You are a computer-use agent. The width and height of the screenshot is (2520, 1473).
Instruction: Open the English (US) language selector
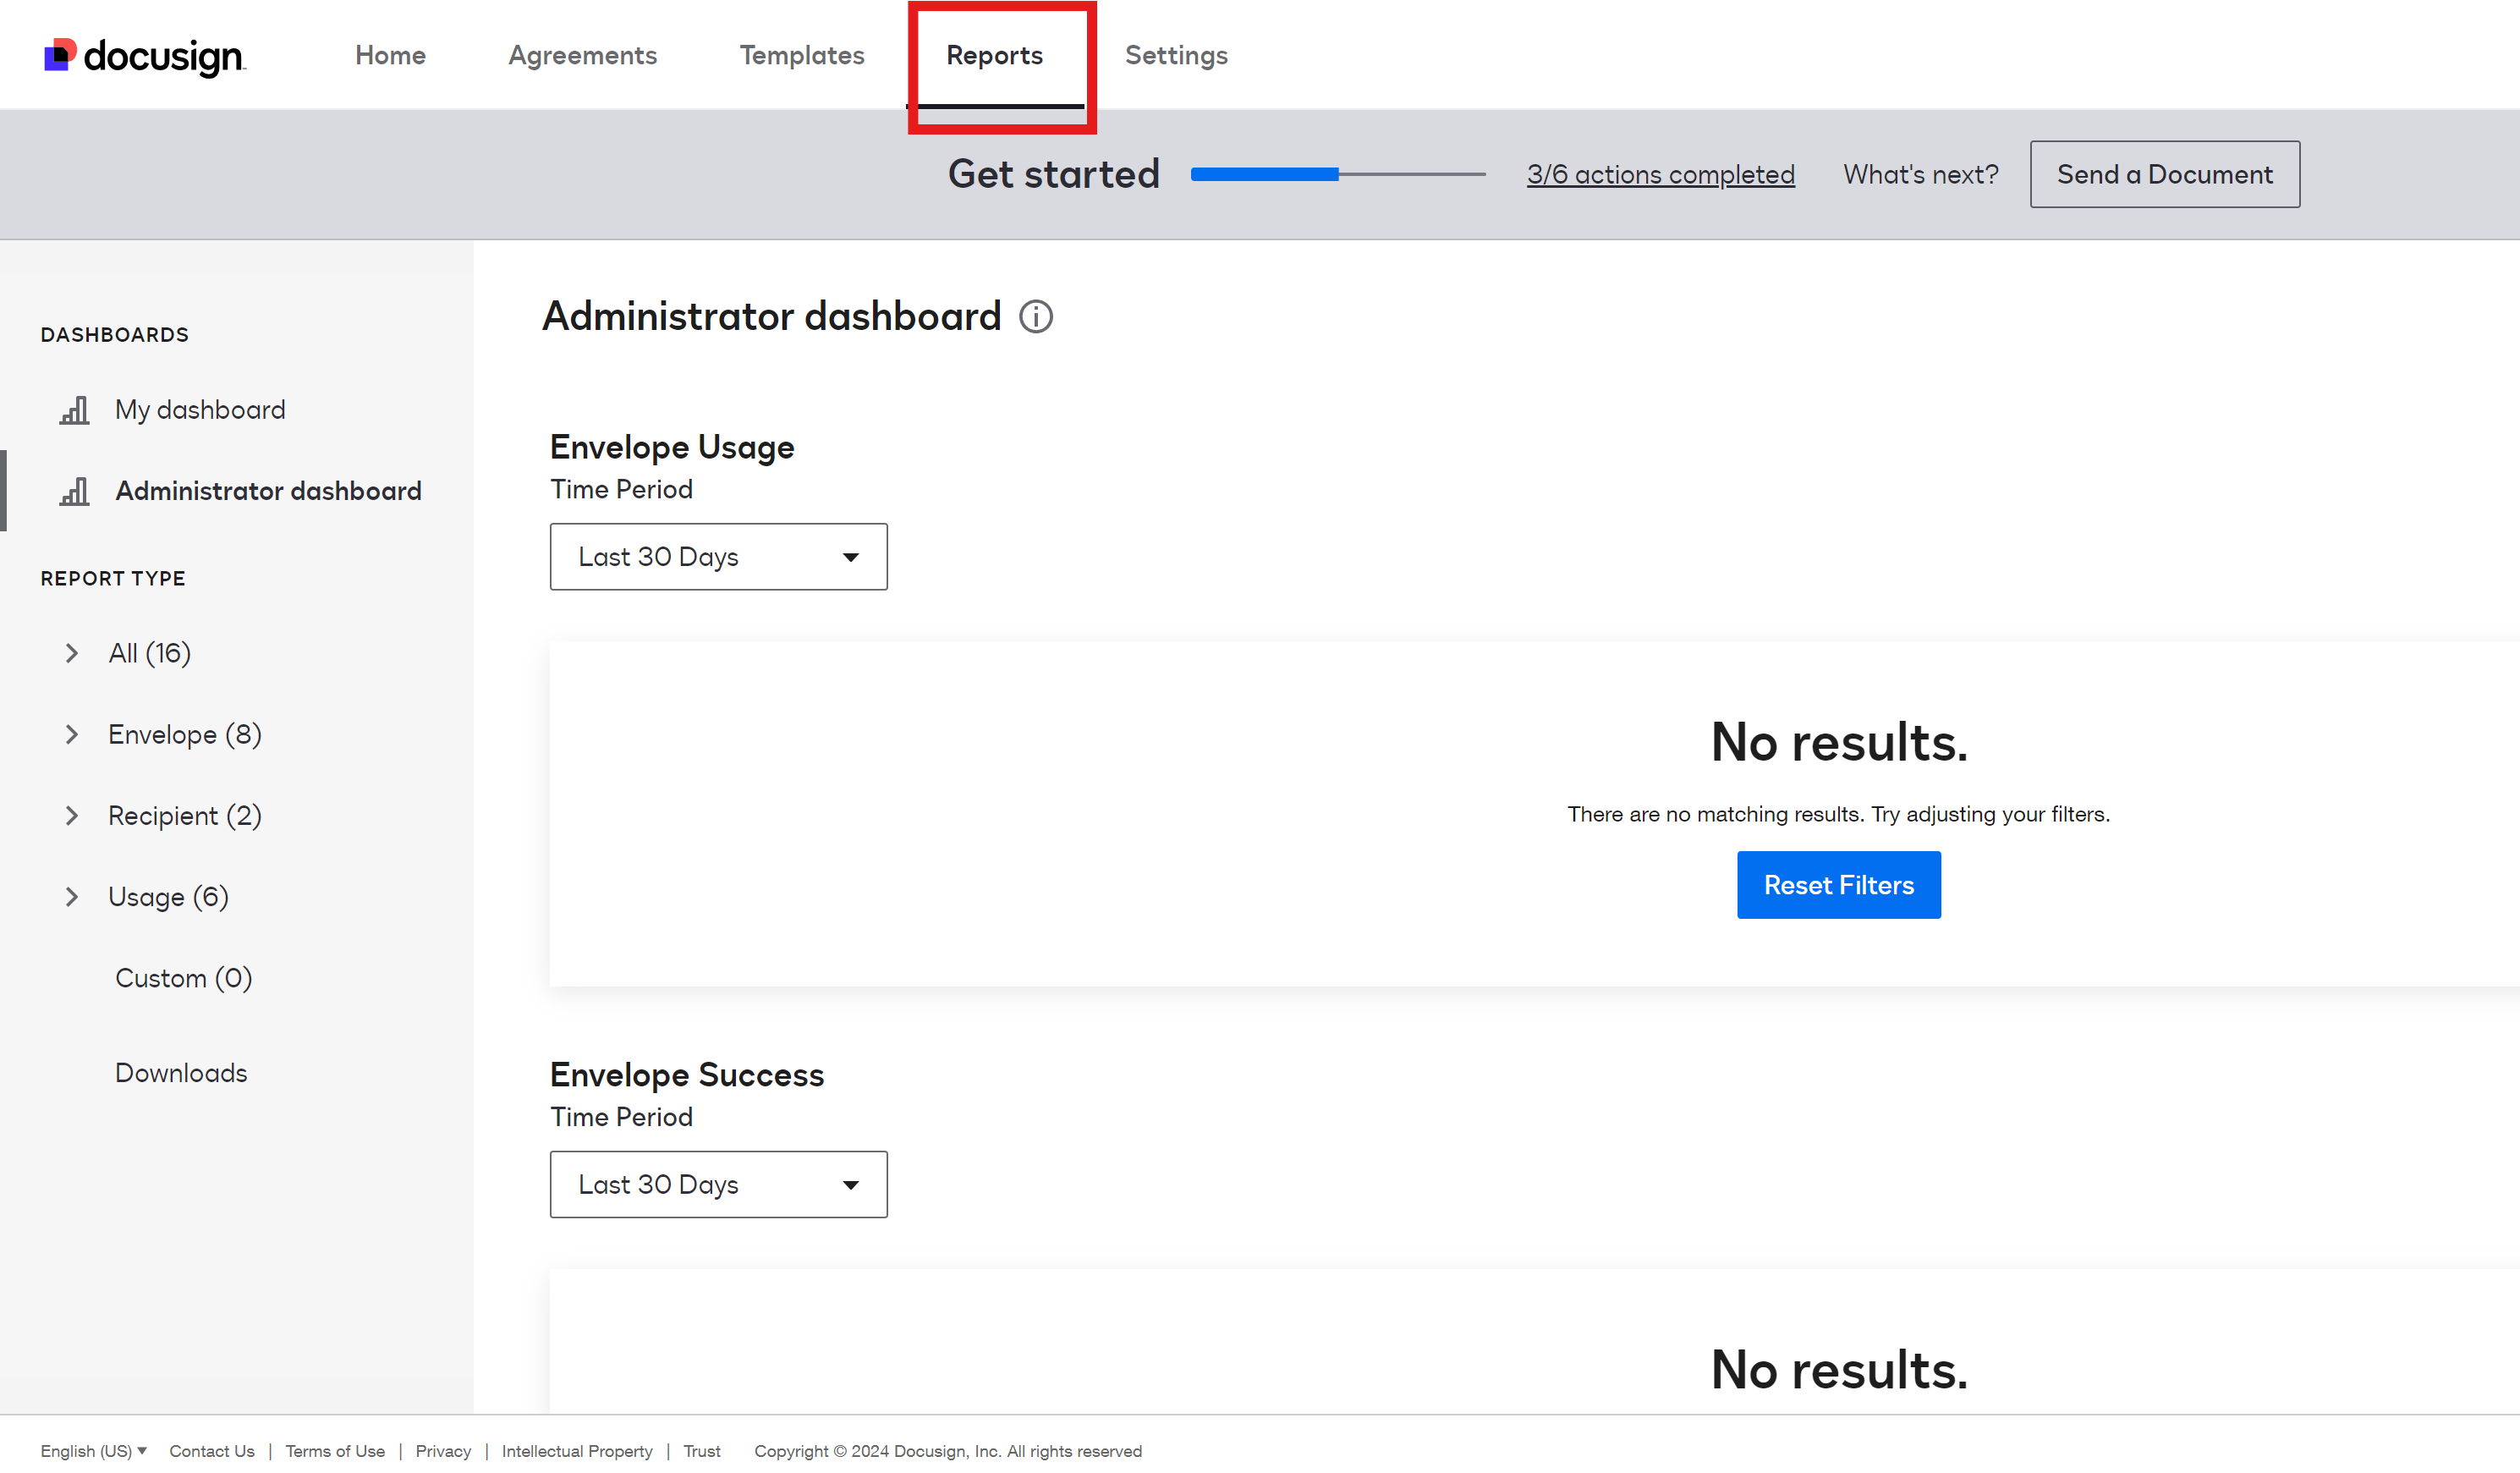[93, 1451]
